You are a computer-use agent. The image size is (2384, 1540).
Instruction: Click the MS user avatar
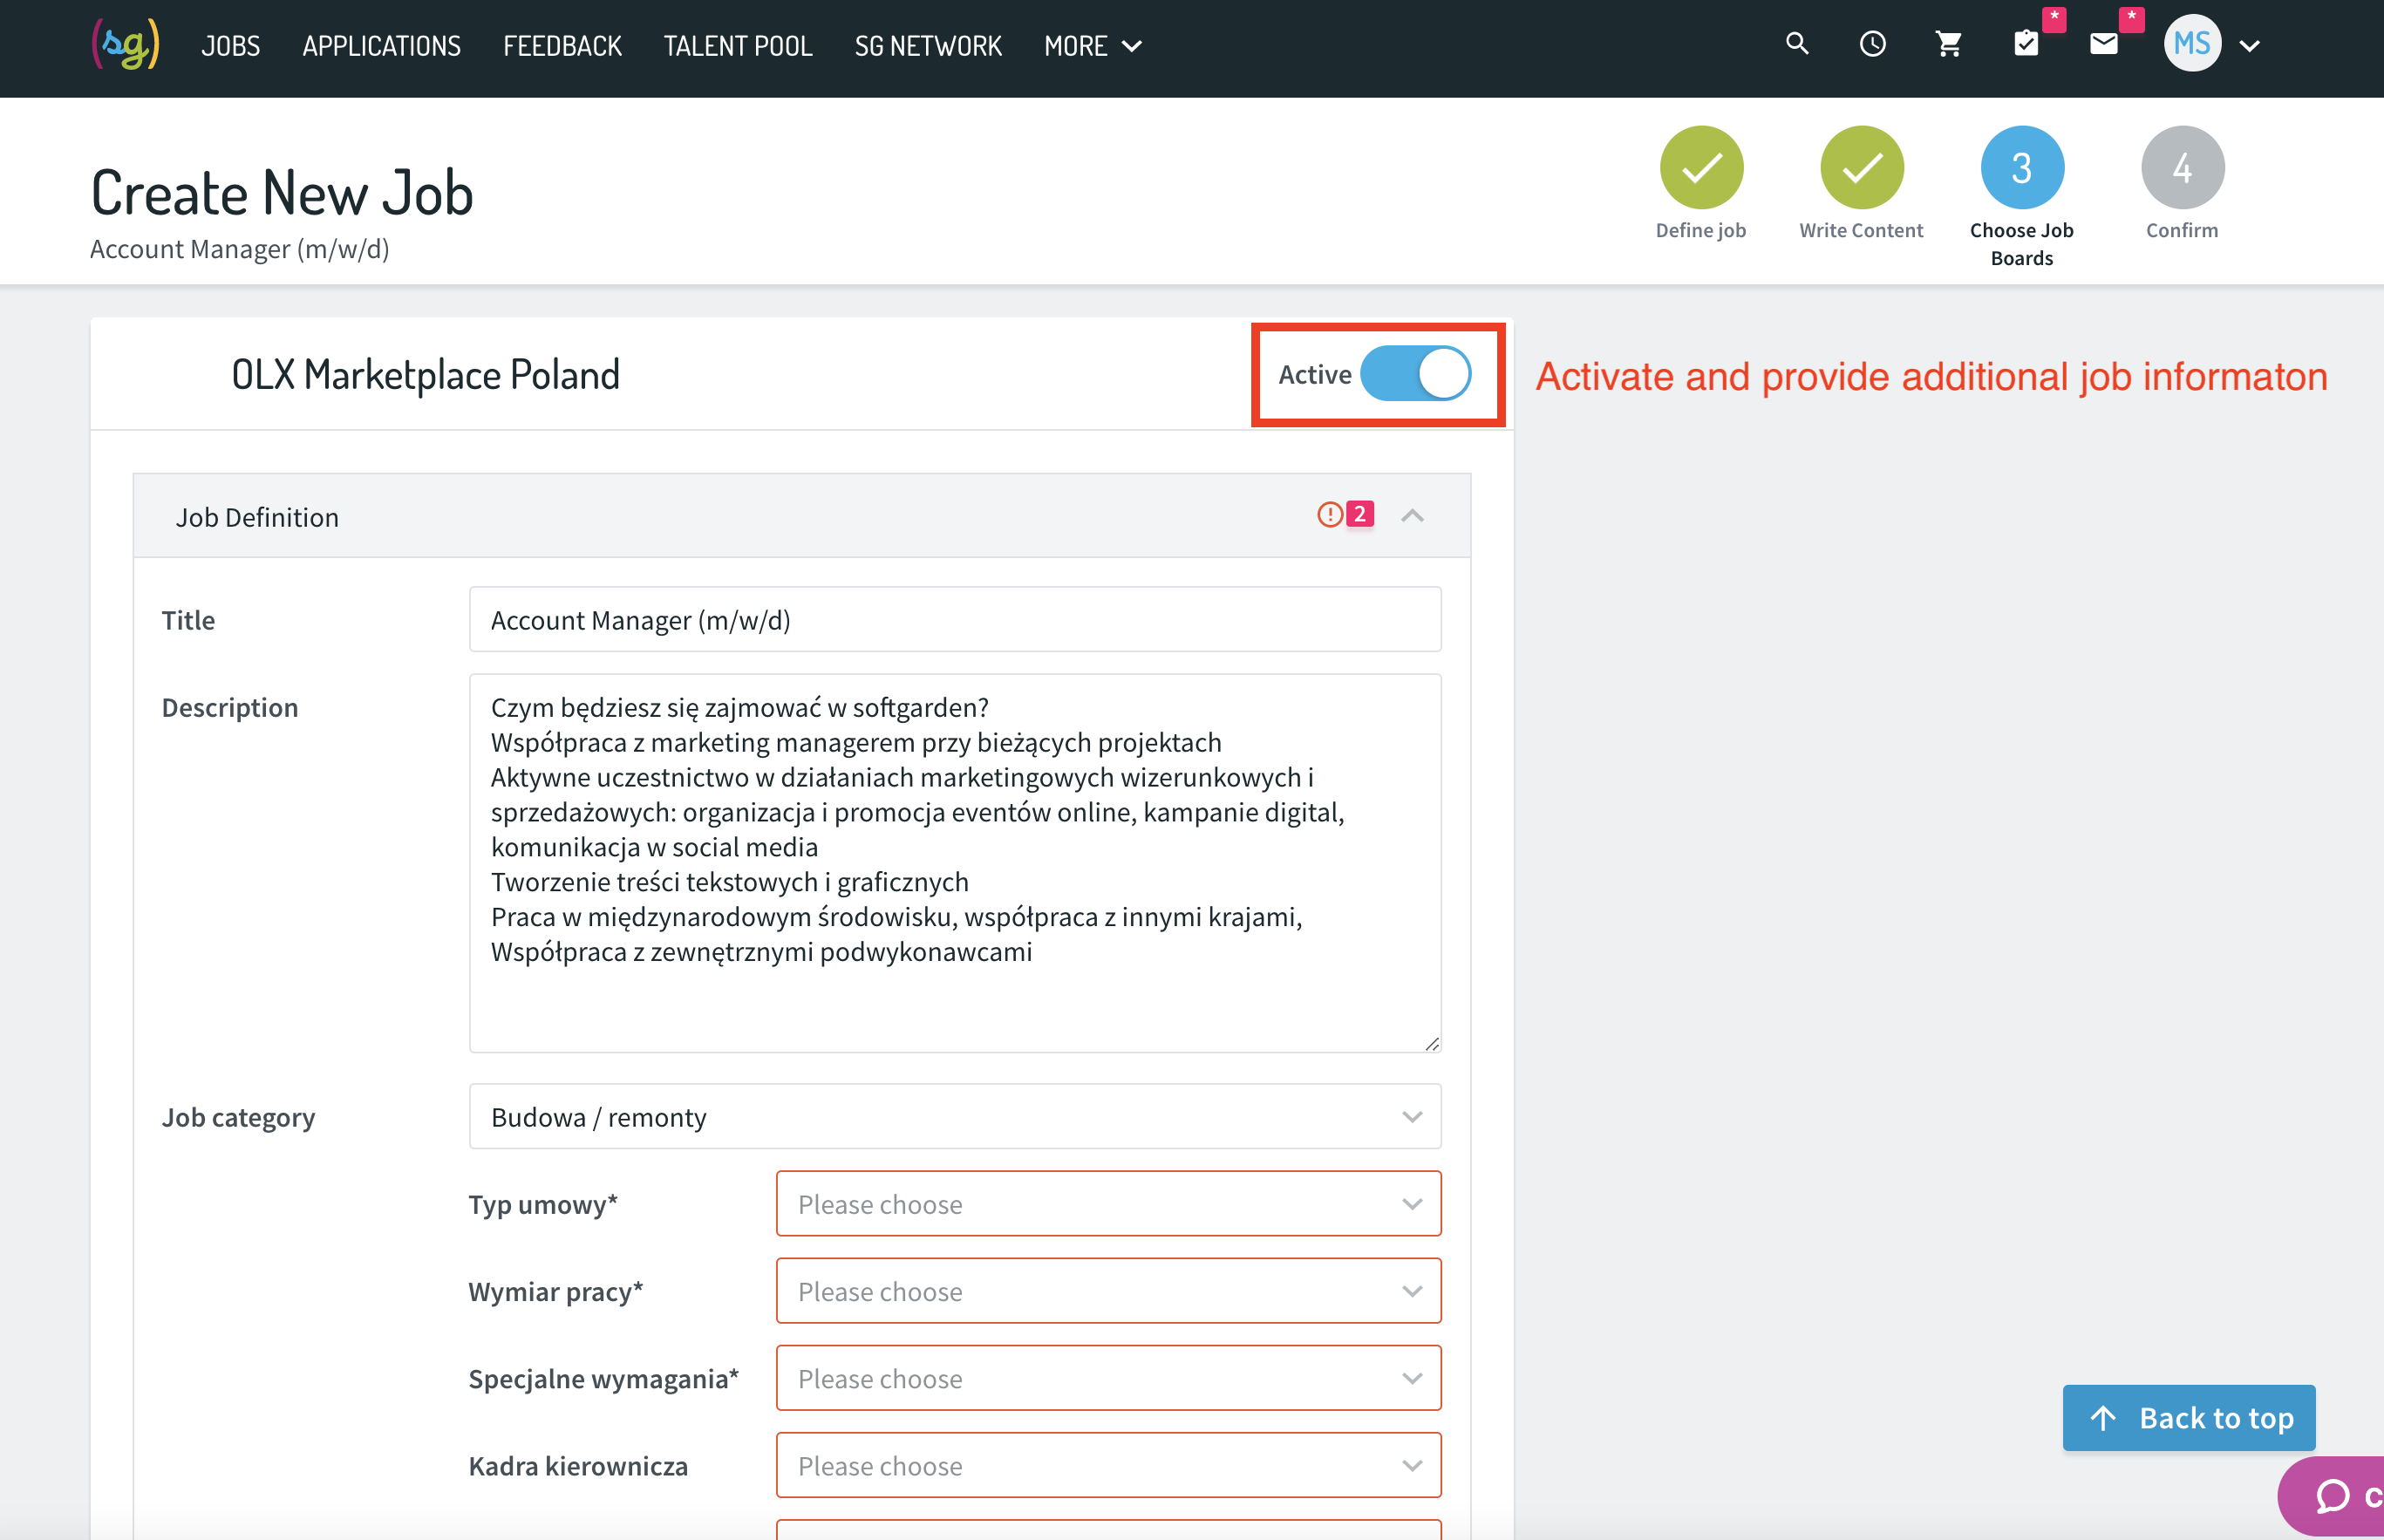coord(2192,44)
